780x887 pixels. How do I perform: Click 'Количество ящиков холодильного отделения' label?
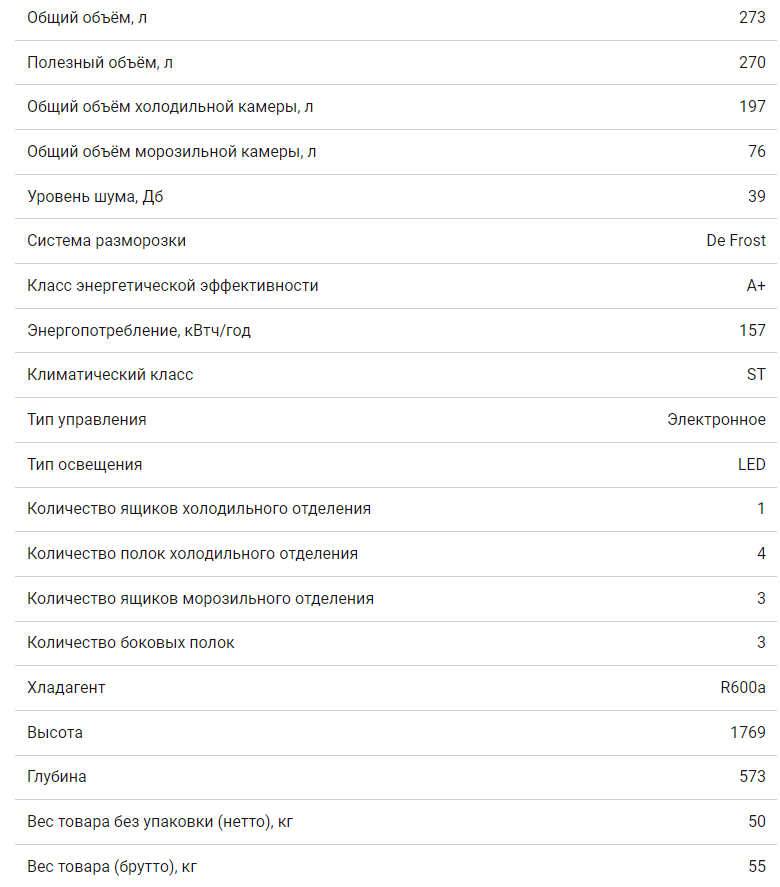tap(199, 509)
